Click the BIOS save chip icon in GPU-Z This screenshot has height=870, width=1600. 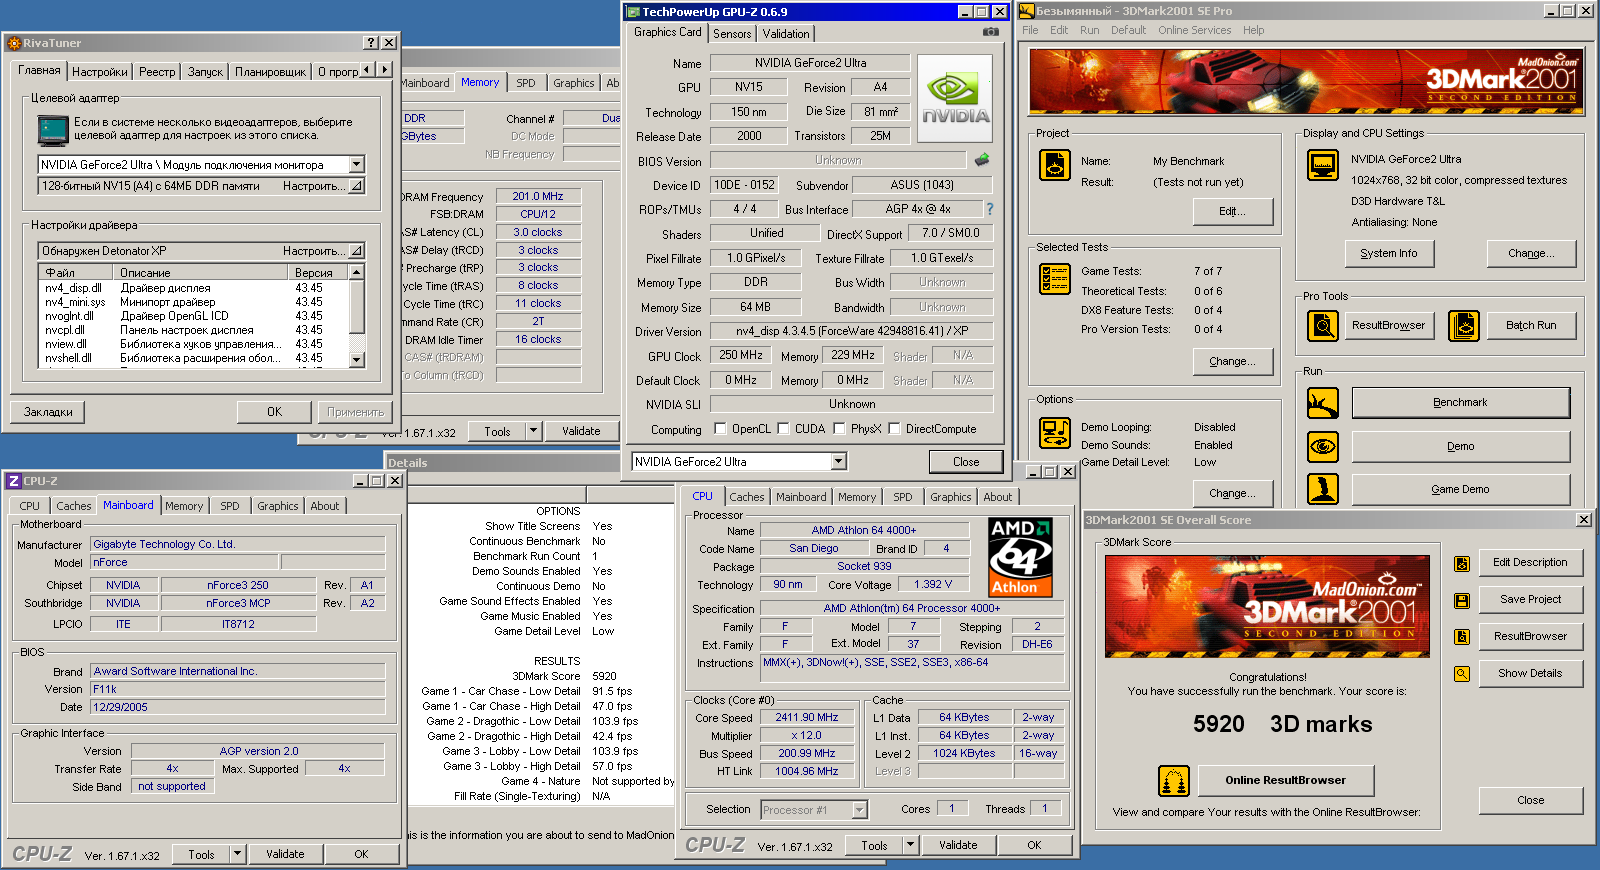click(982, 160)
